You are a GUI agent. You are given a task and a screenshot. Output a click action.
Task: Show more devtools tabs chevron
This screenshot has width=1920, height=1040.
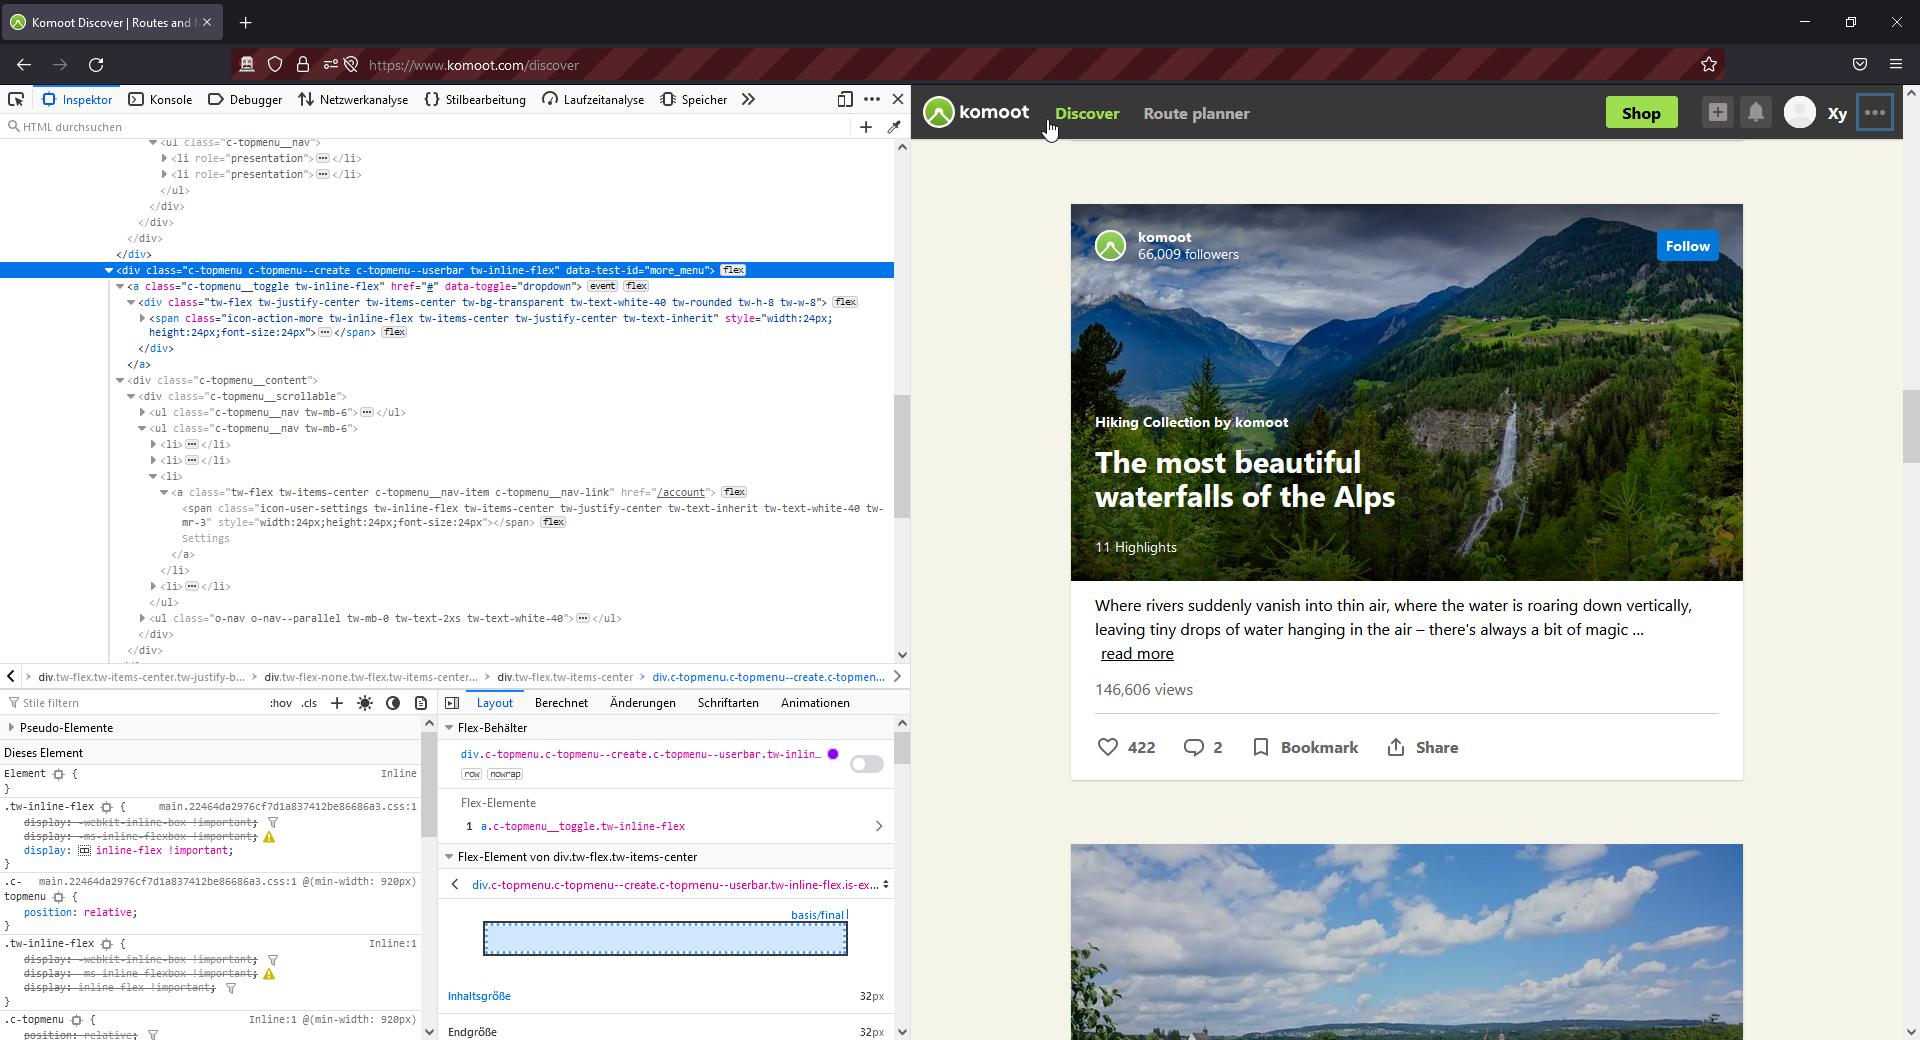click(748, 99)
